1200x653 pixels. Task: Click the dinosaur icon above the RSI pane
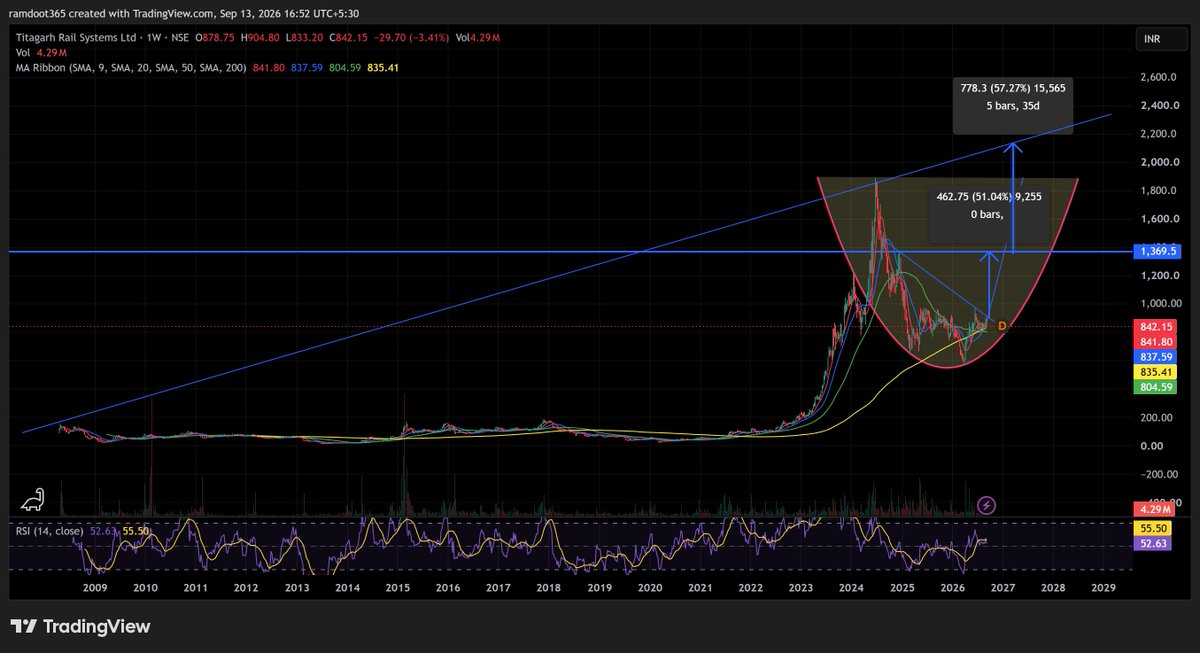point(34,500)
